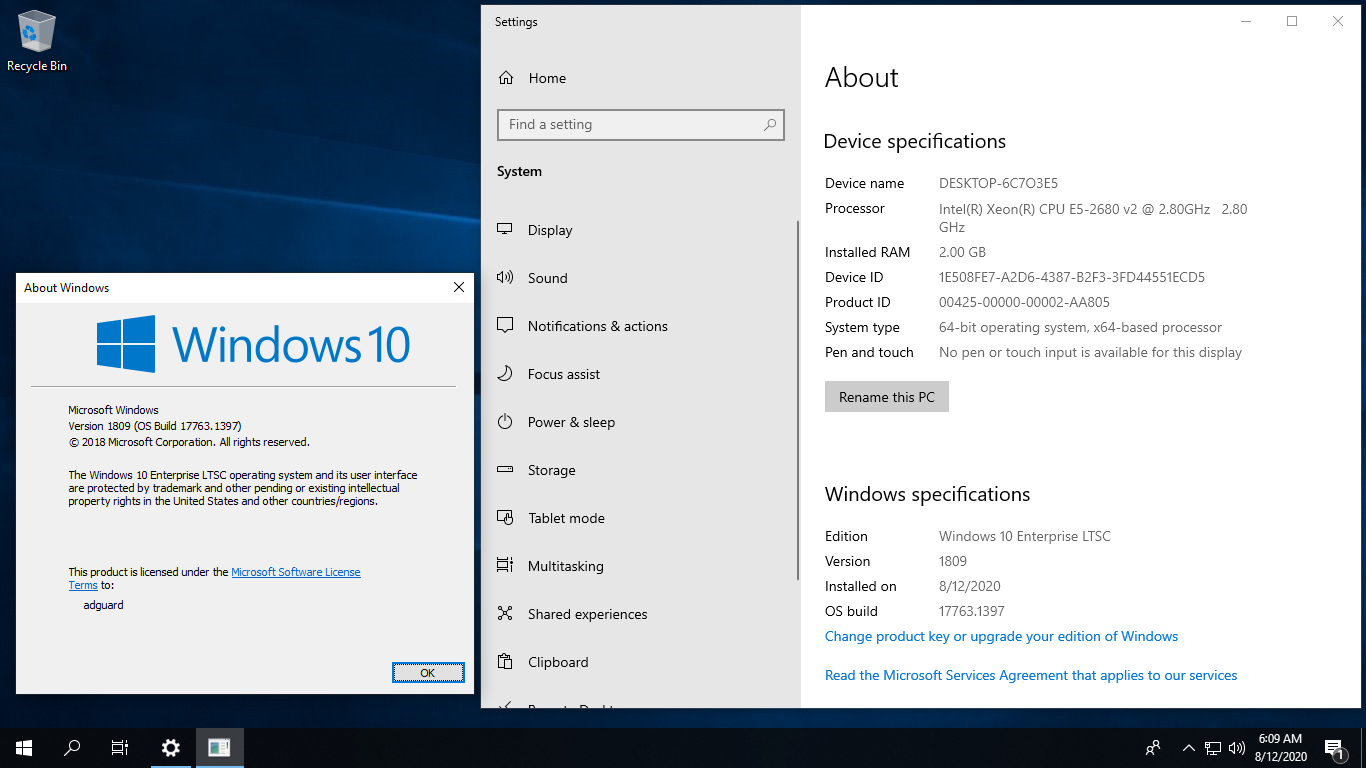Maximize the Settings window
The width and height of the screenshot is (1366, 768).
click(1292, 21)
